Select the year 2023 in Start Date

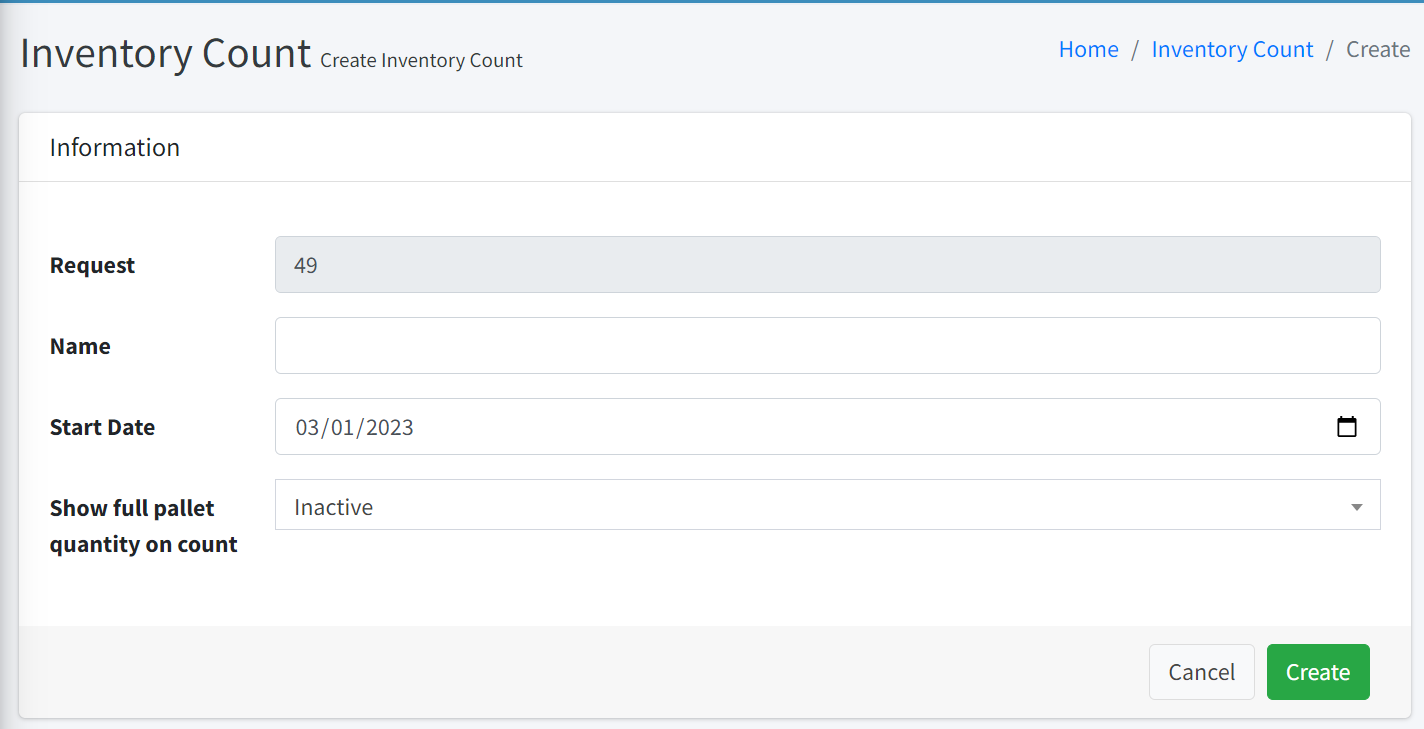pyautogui.click(x=390, y=428)
